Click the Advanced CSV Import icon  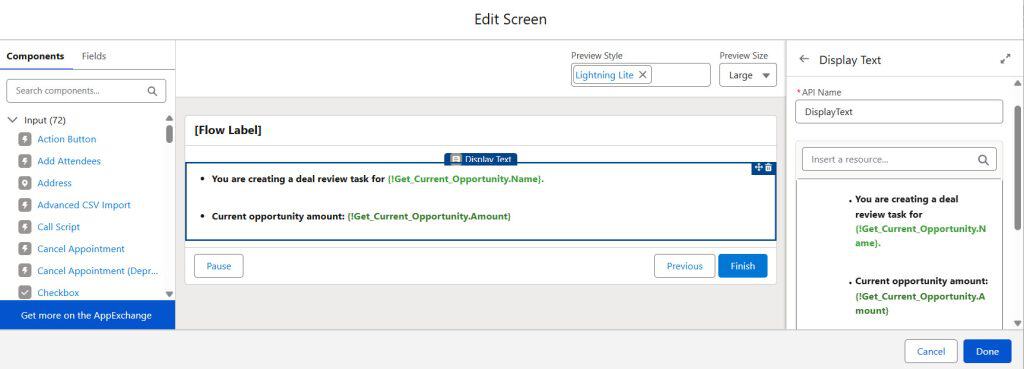pos(25,205)
